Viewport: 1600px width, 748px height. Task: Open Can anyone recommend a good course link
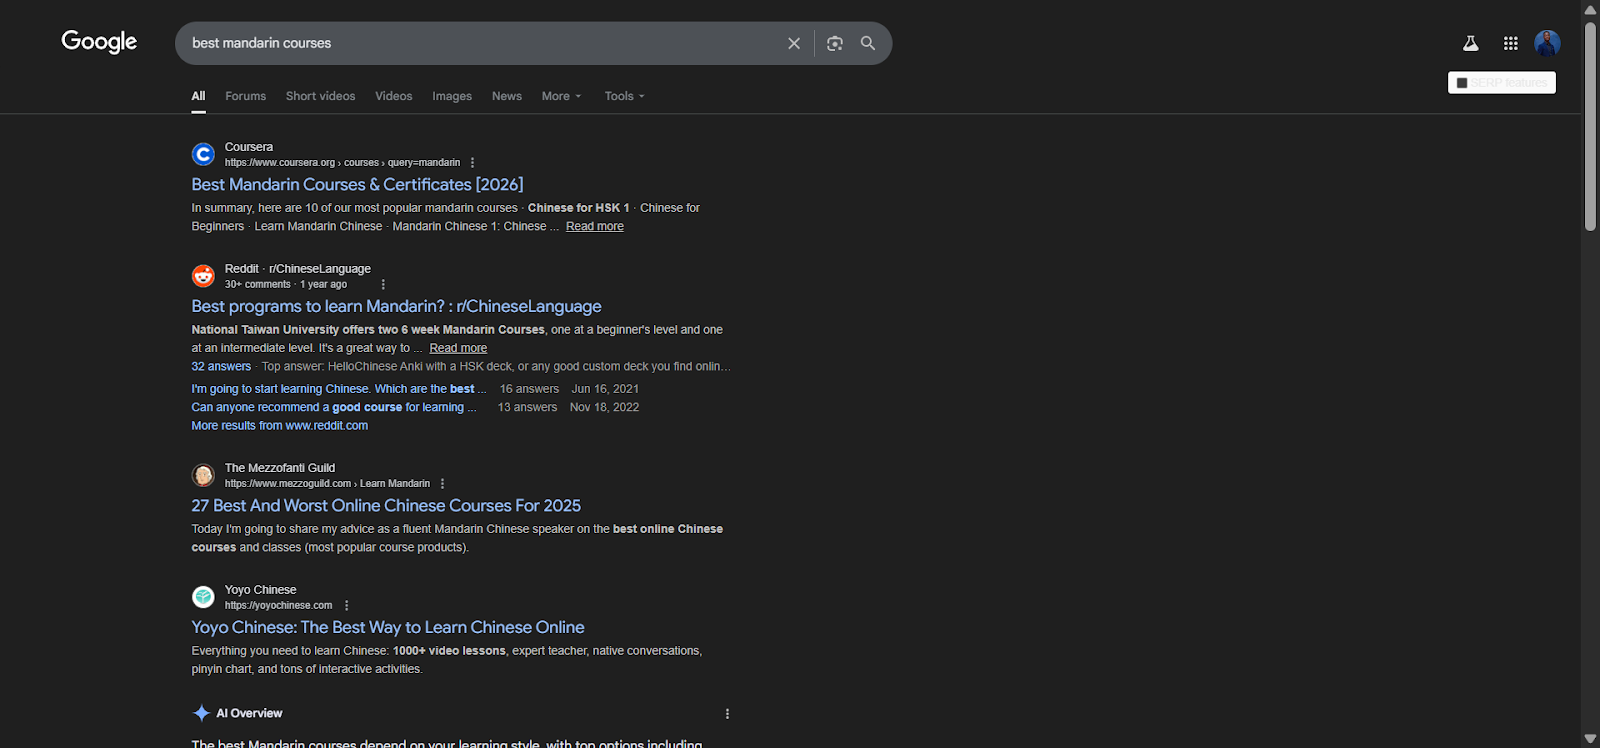(x=334, y=407)
